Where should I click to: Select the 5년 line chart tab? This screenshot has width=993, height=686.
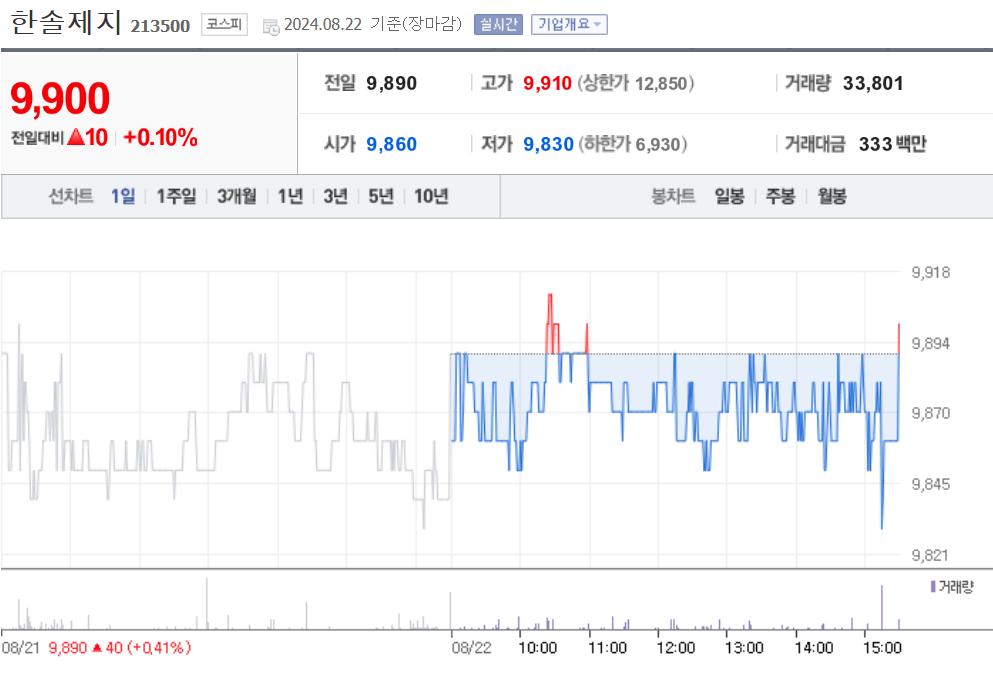coord(381,196)
